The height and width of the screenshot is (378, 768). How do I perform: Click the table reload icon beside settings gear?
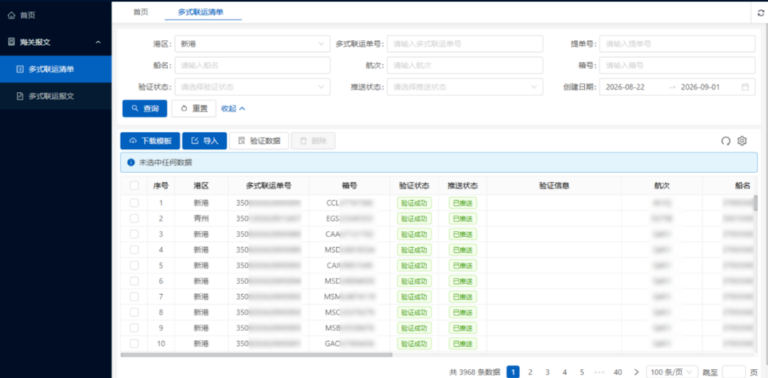pos(725,141)
